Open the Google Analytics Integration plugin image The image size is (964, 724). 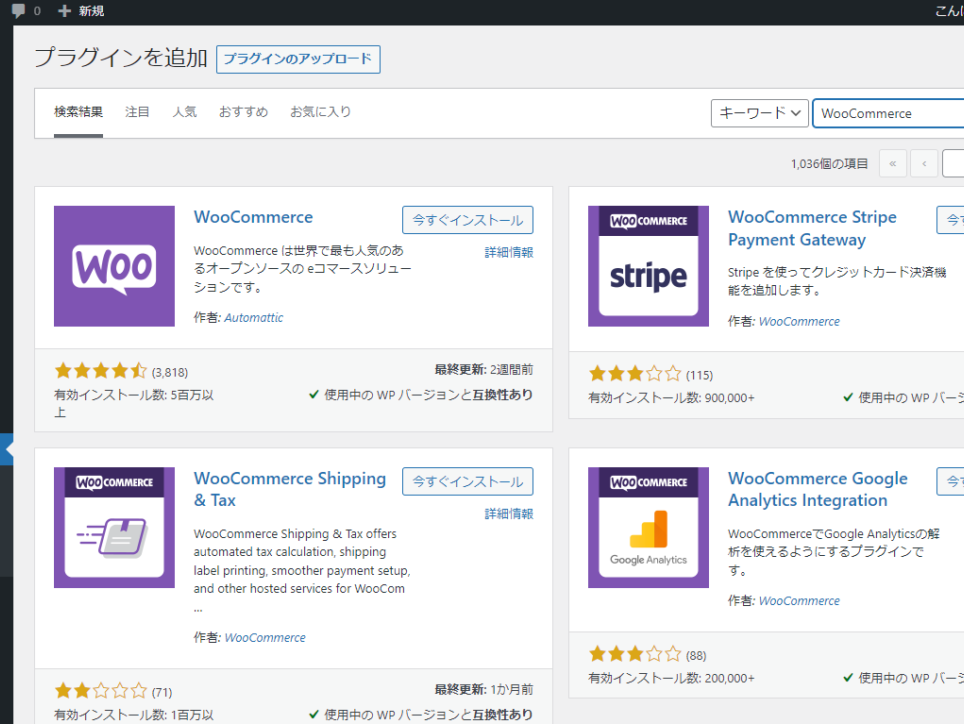coord(648,527)
